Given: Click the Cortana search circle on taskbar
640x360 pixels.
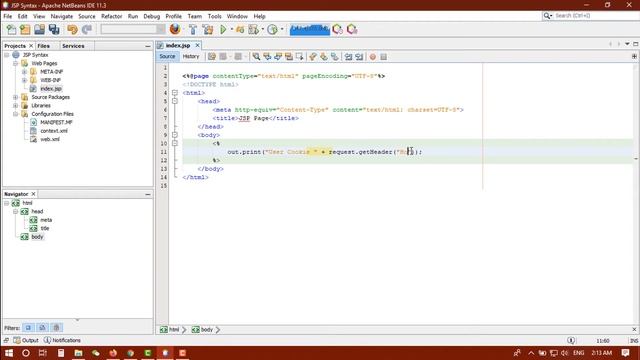Looking at the screenshot, I should click(x=26, y=353).
